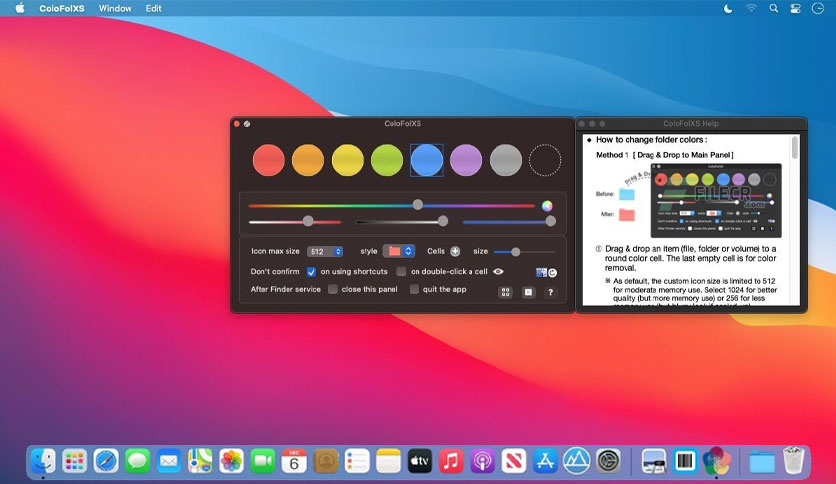Add a cell with the Cells plus button
The image size is (836, 484).
(455, 251)
